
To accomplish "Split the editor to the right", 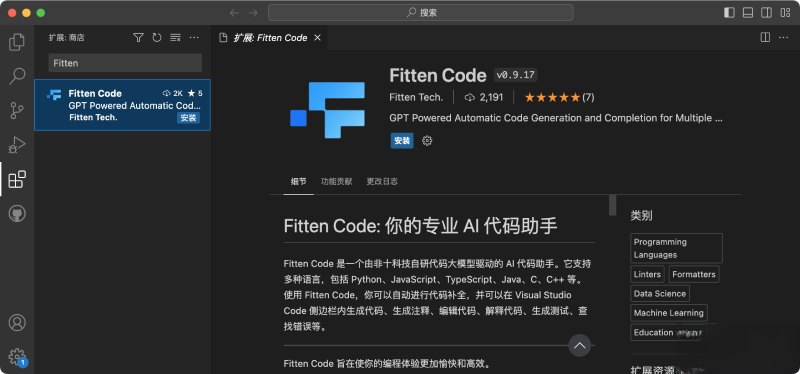I will [x=765, y=37].
